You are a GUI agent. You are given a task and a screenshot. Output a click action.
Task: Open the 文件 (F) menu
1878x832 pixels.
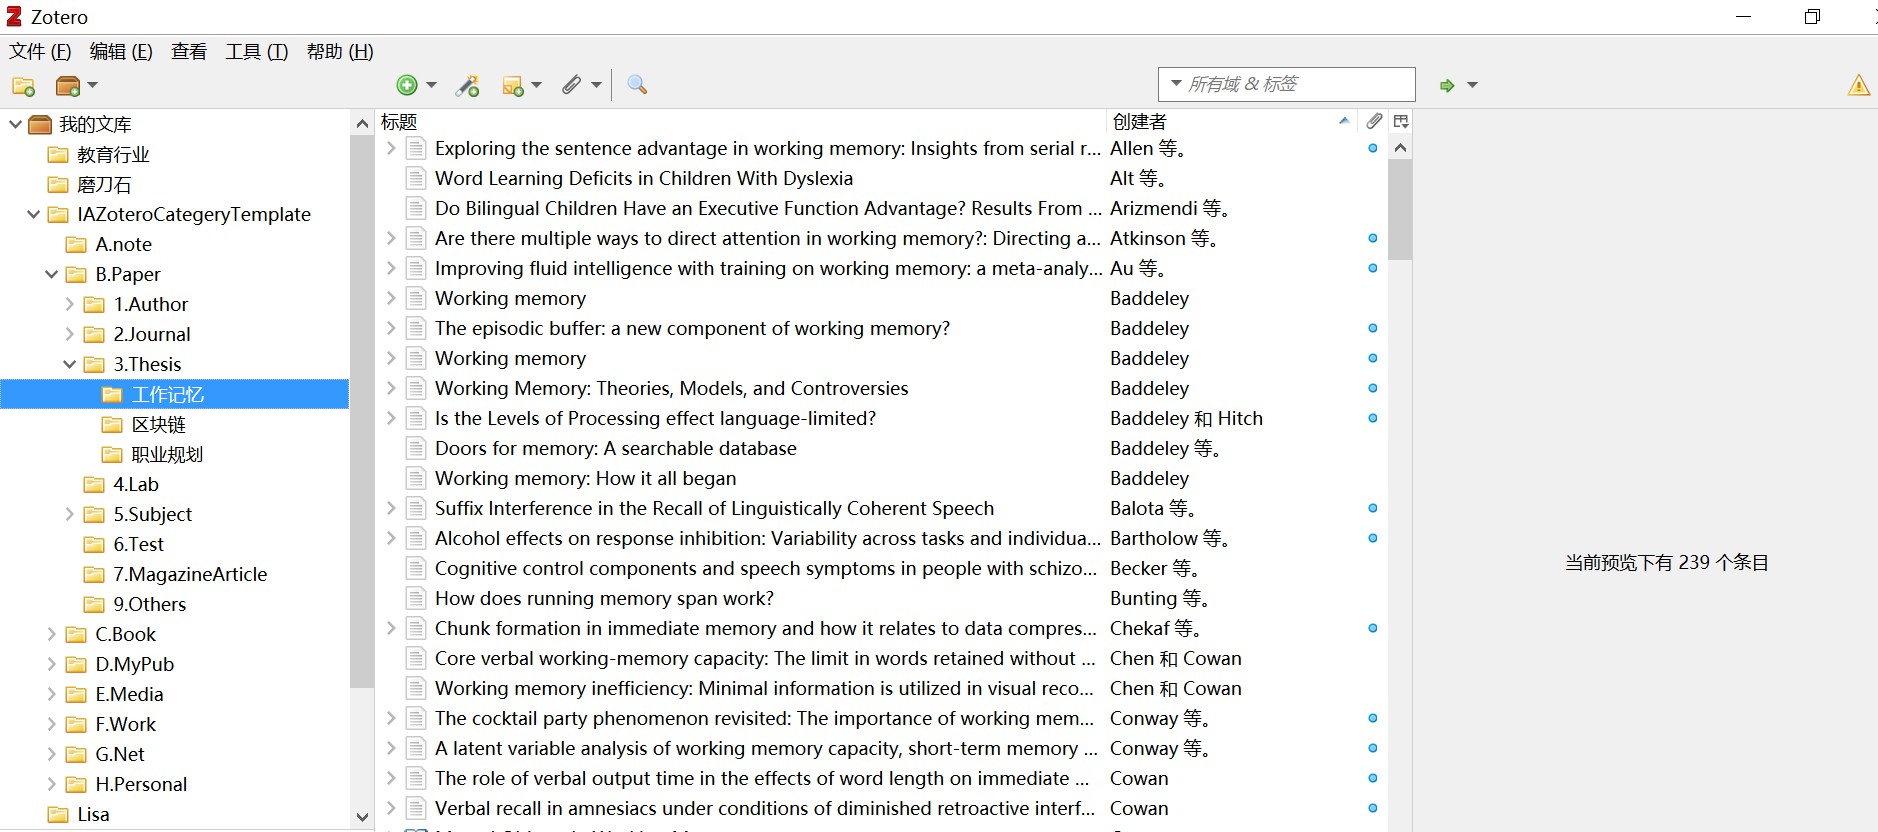click(40, 52)
